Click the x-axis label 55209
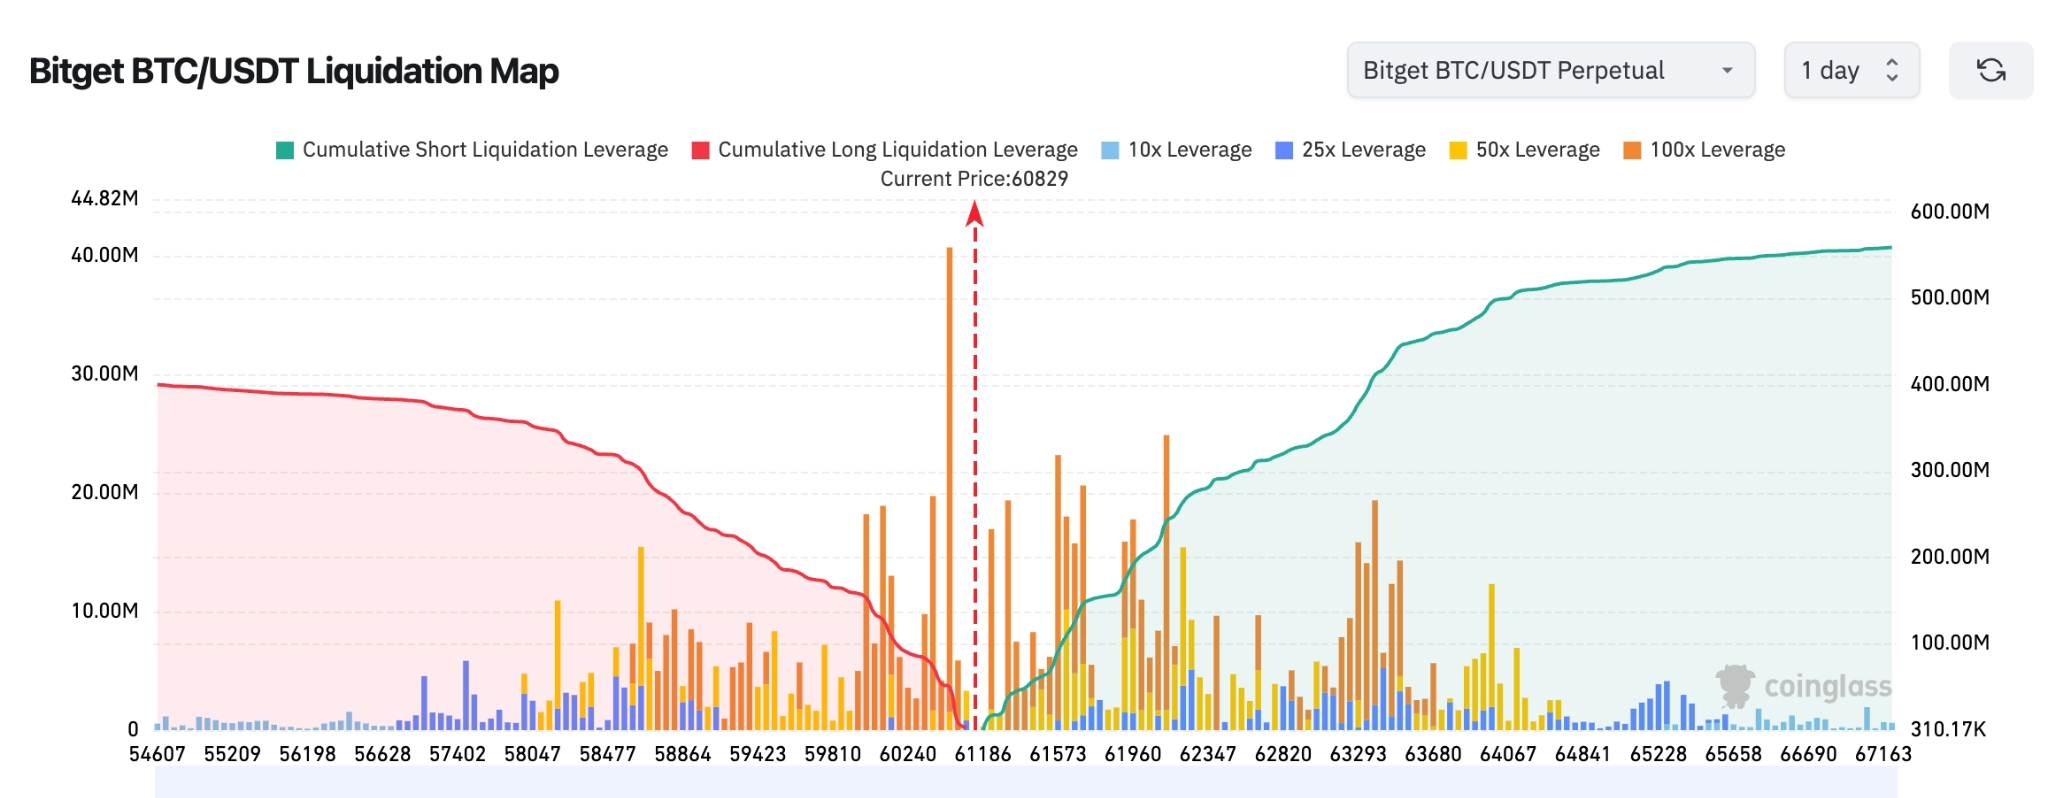 (x=232, y=754)
